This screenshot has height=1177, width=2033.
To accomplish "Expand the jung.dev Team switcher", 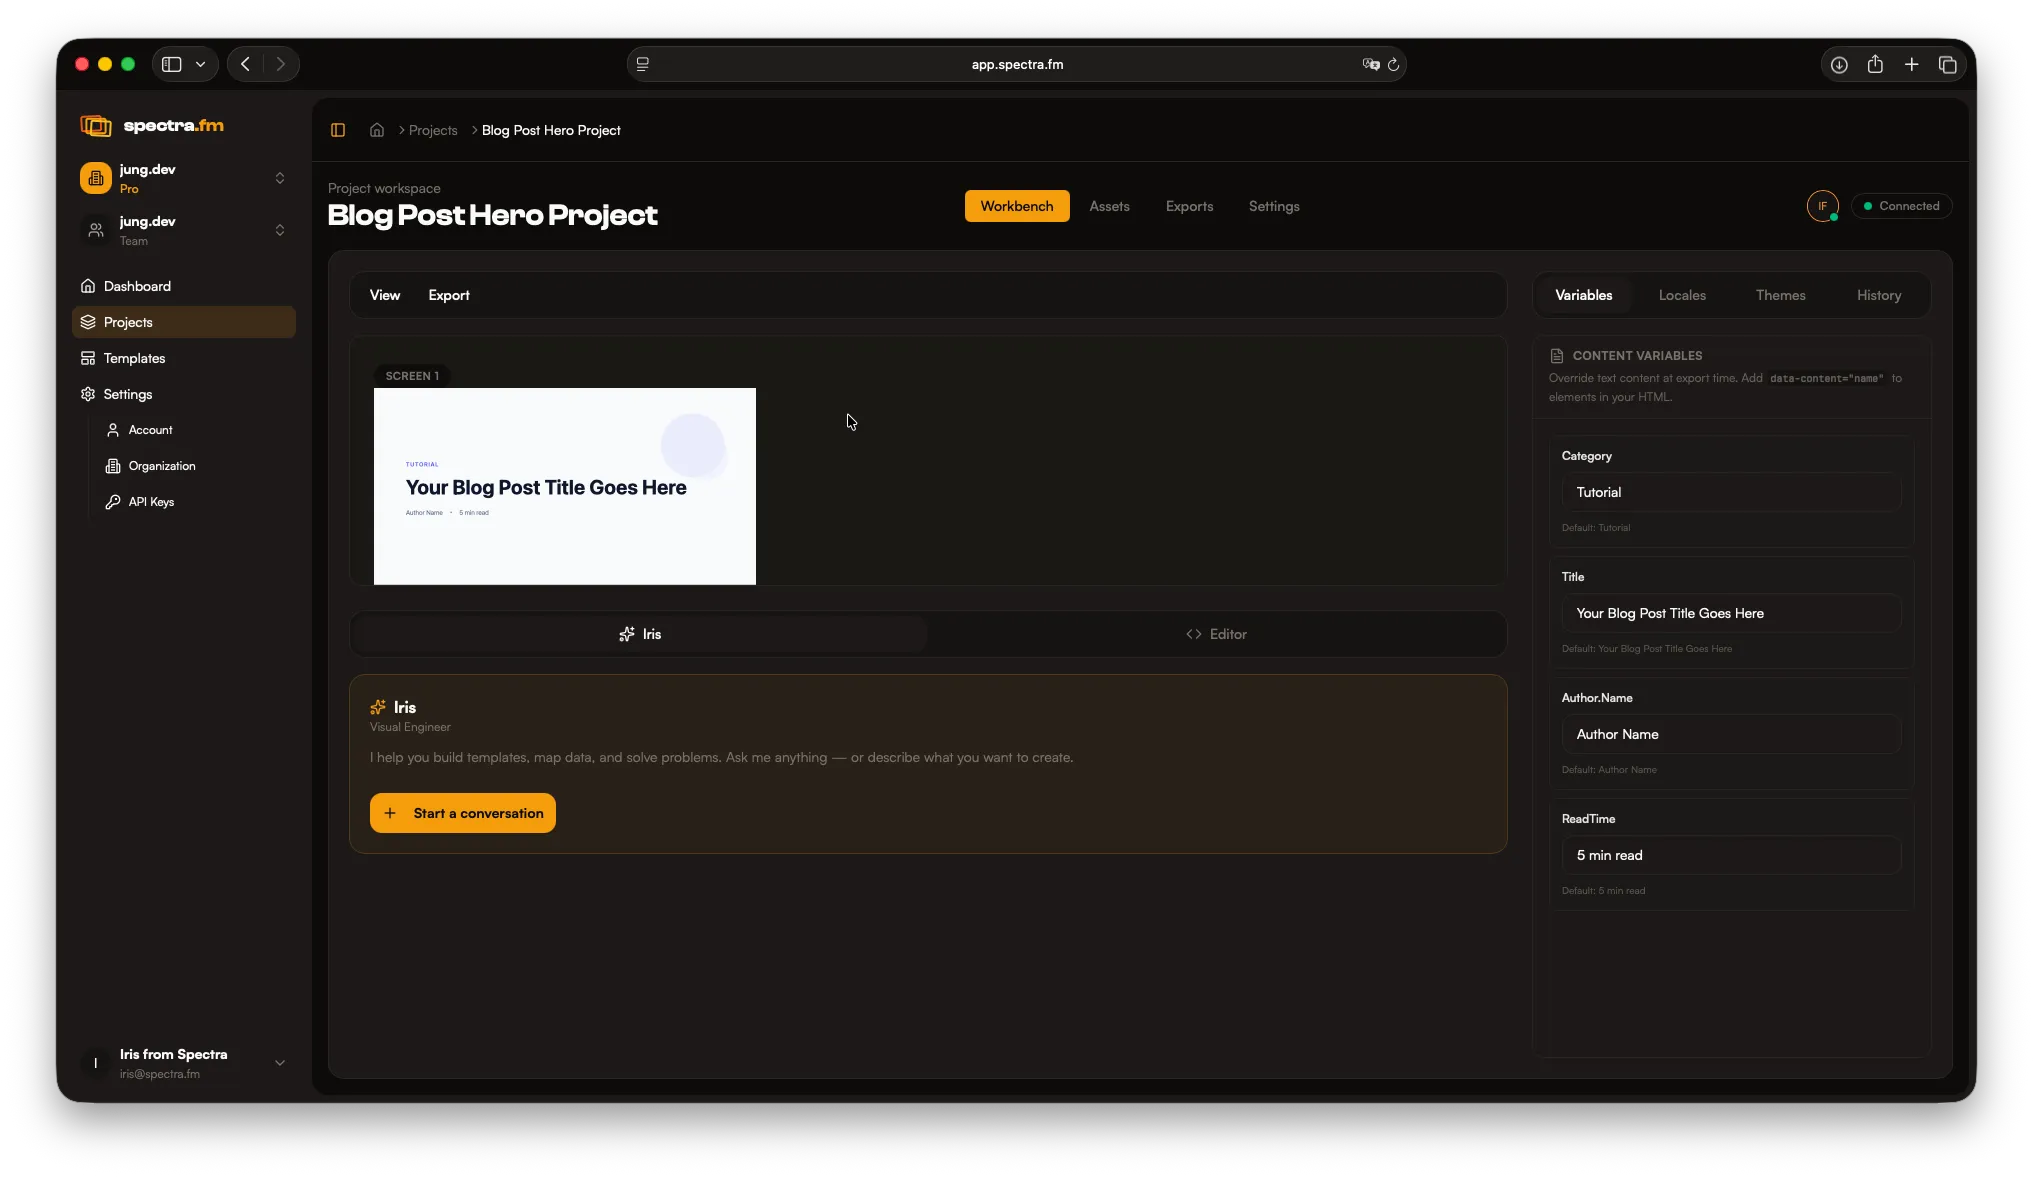I will (279, 230).
